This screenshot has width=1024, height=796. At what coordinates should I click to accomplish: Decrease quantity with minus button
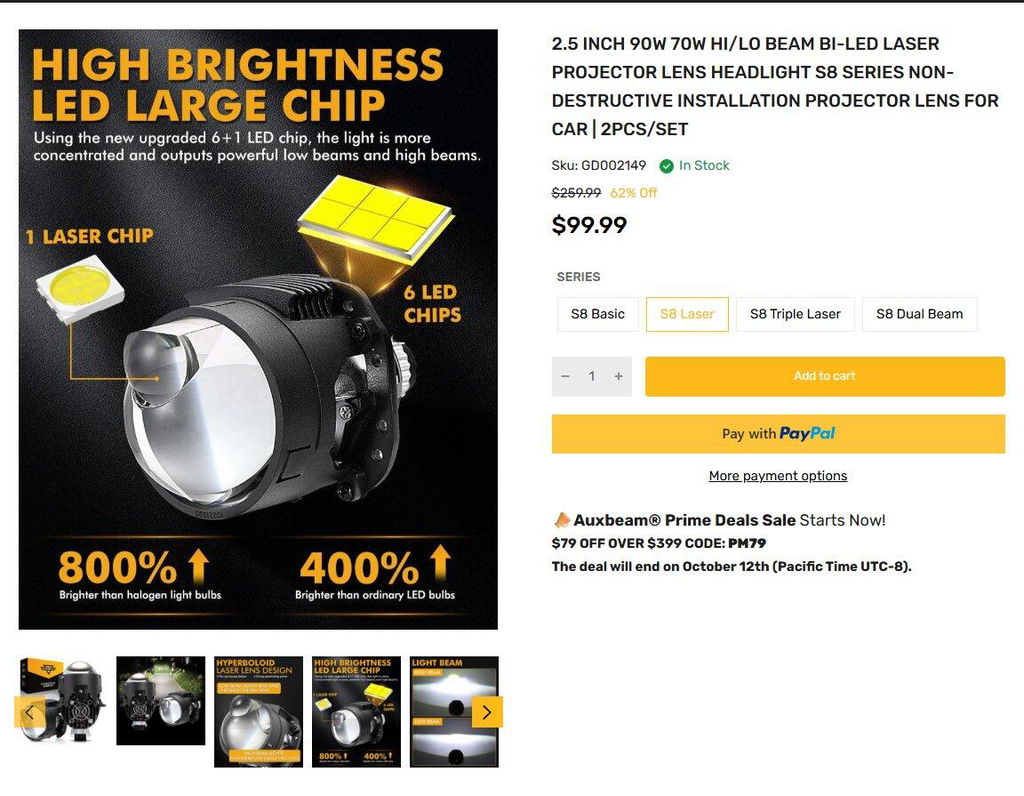[x=566, y=376]
